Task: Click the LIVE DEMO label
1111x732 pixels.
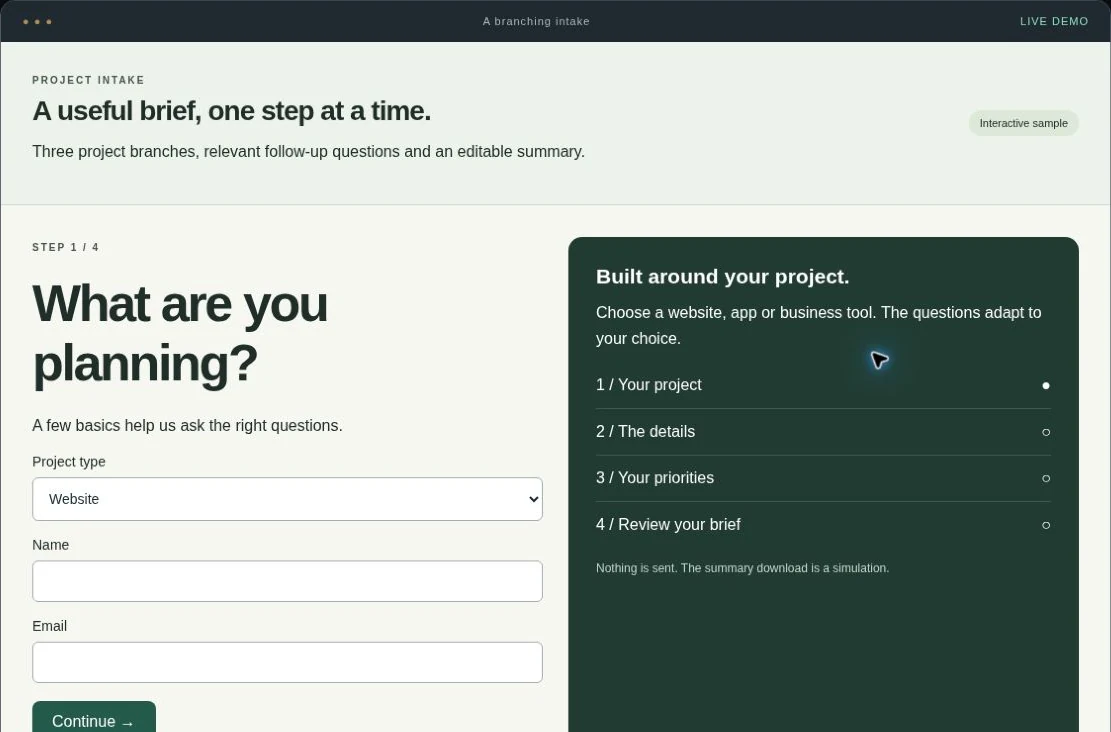Action: (1054, 21)
